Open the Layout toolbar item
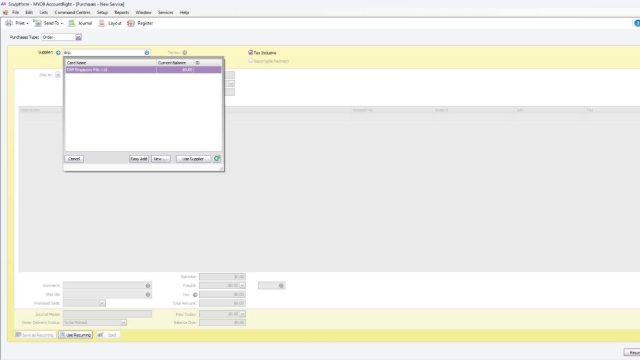Image resolution: width=640 pixels, height=360 pixels. click(x=110, y=23)
